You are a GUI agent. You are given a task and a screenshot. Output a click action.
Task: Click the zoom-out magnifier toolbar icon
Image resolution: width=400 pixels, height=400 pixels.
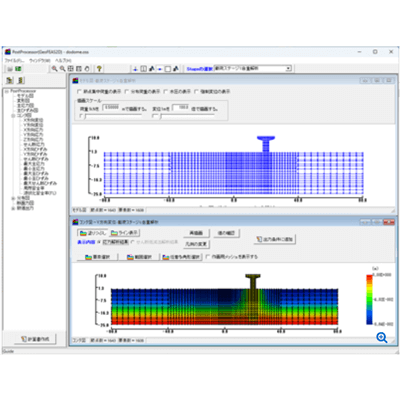coord(62,69)
